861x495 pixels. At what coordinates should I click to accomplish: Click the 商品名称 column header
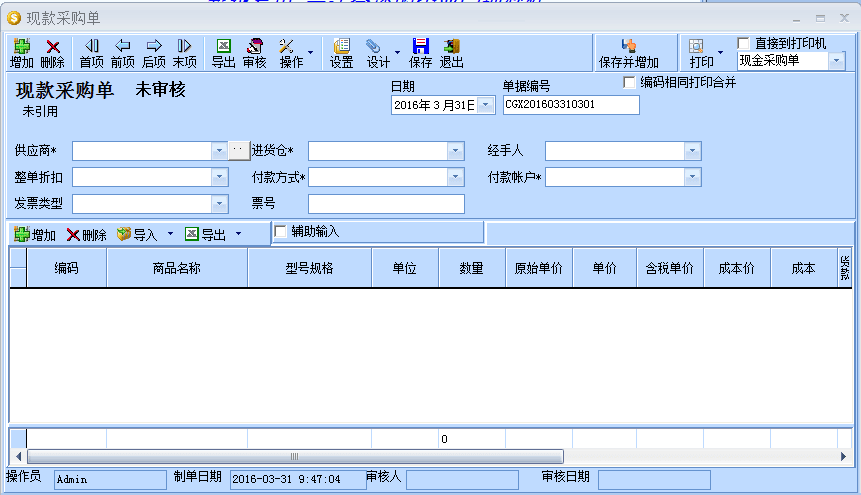pos(177,268)
